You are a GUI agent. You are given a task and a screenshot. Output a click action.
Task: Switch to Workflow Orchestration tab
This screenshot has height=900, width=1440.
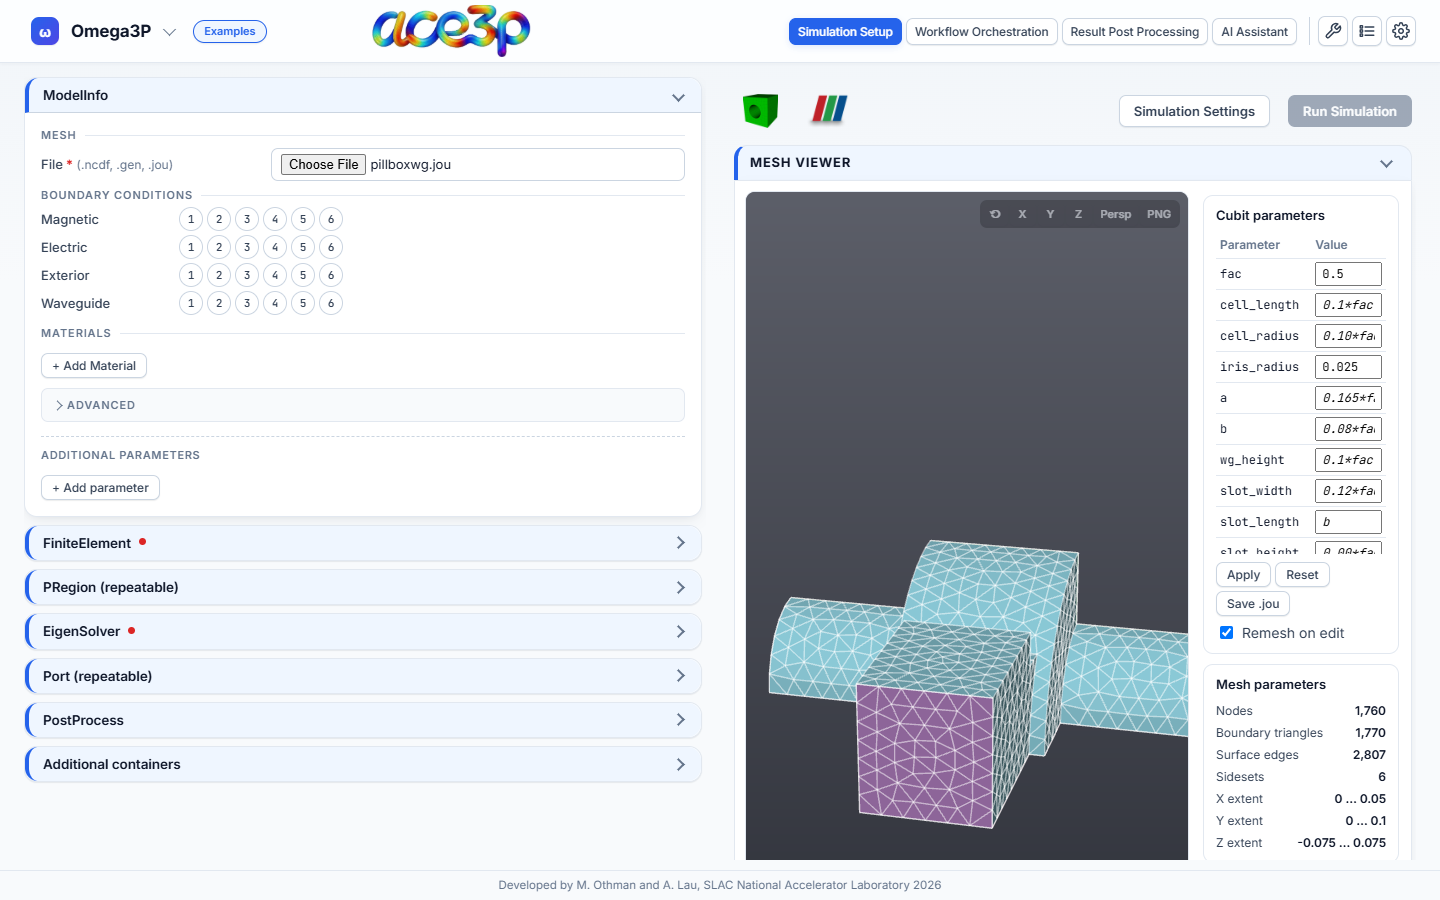pyautogui.click(x=981, y=32)
